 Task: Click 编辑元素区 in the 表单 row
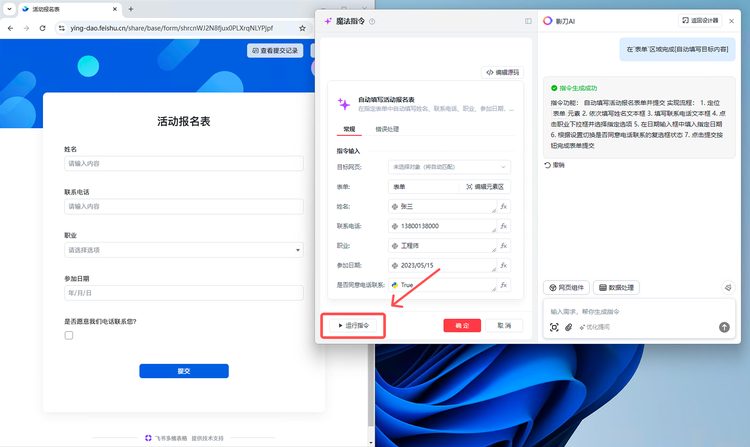pos(485,187)
